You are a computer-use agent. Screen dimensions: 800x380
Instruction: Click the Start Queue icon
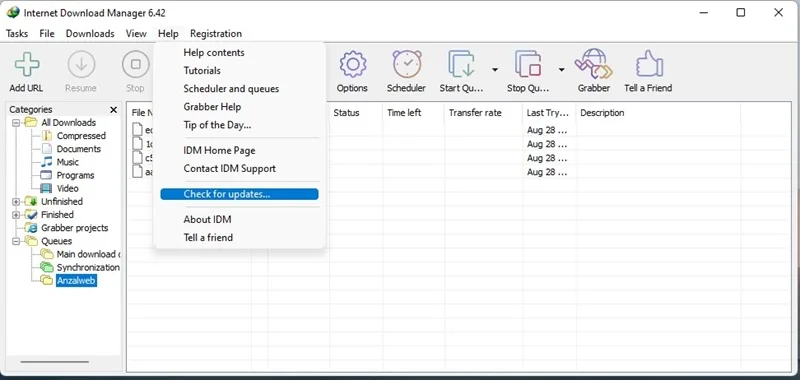(x=461, y=64)
